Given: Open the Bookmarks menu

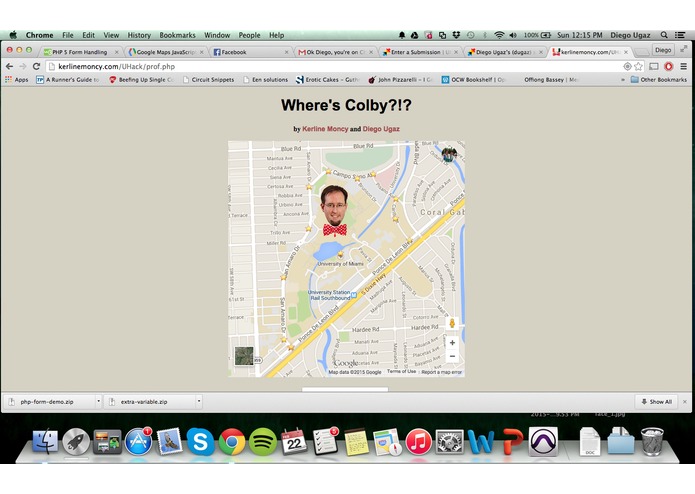Looking at the screenshot, I should pyautogui.click(x=177, y=35).
